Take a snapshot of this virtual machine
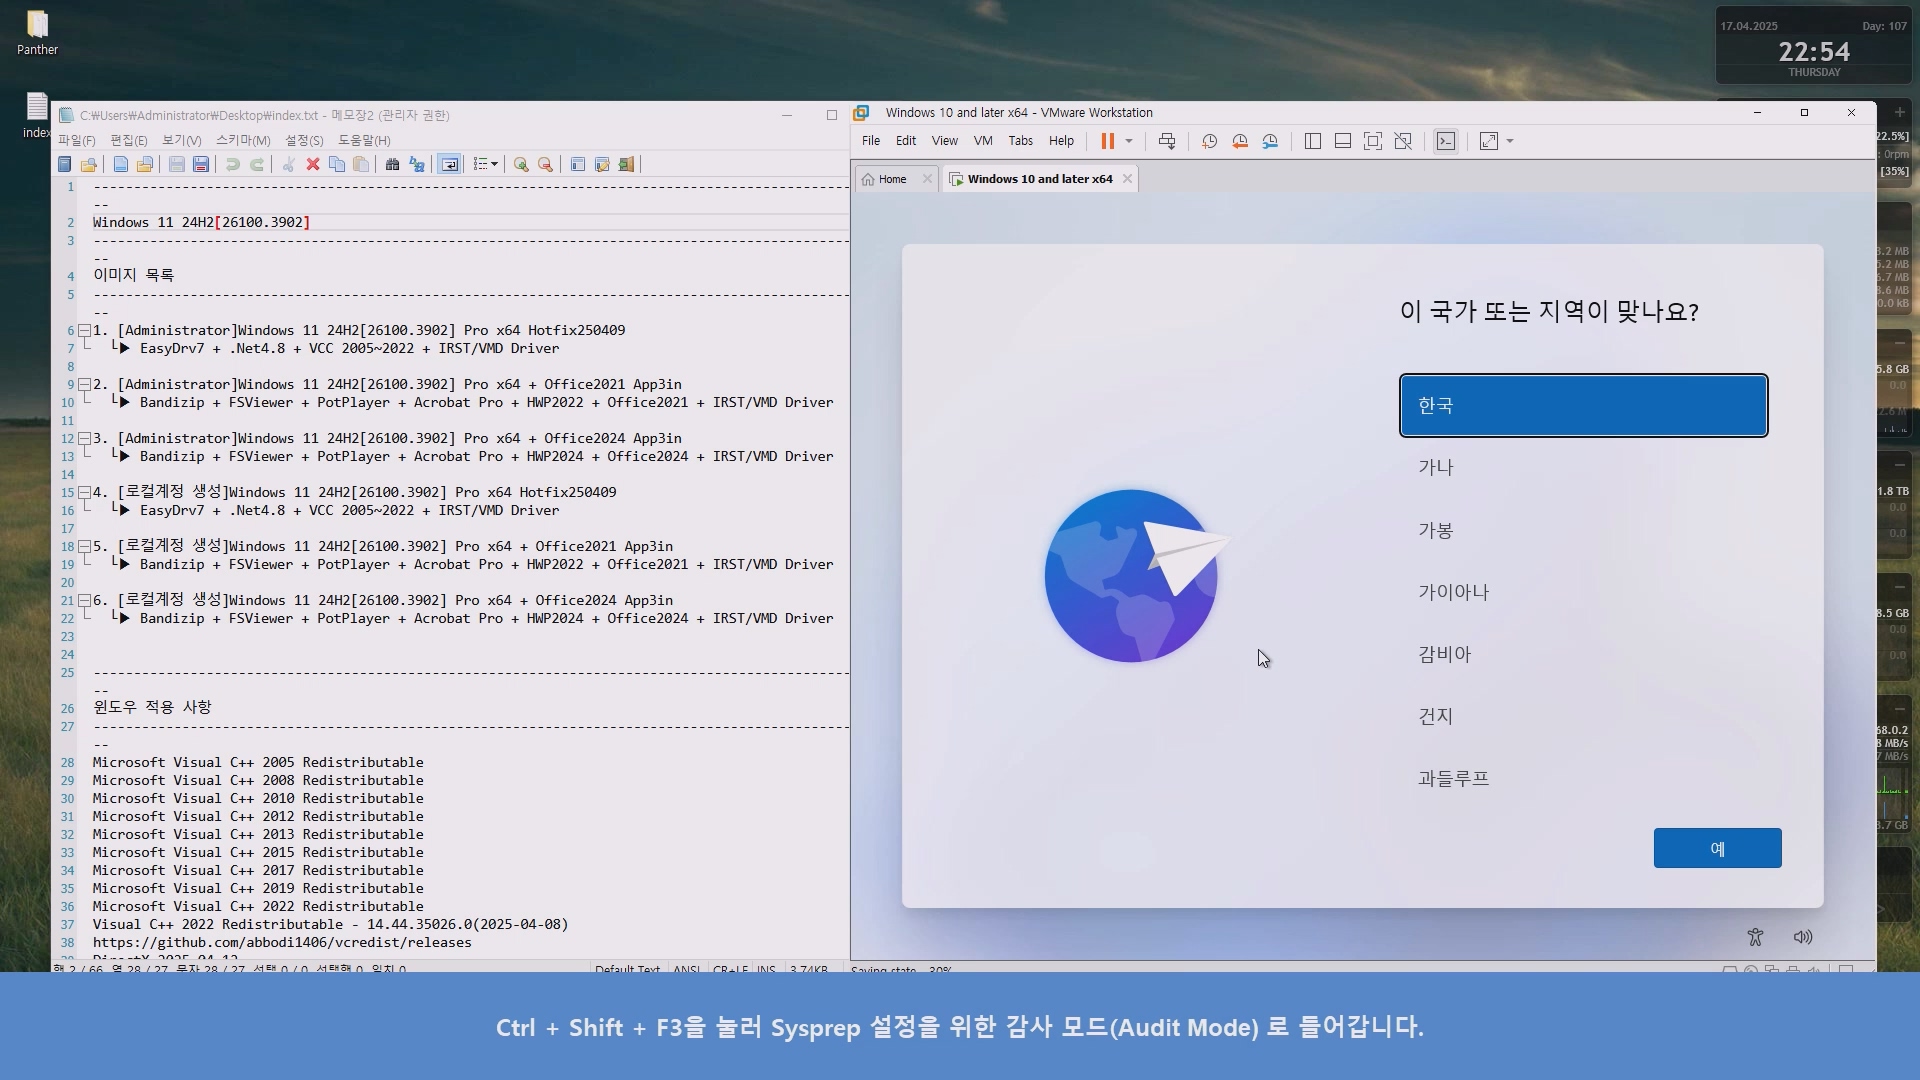This screenshot has height=1080, width=1920. [x=1209, y=141]
